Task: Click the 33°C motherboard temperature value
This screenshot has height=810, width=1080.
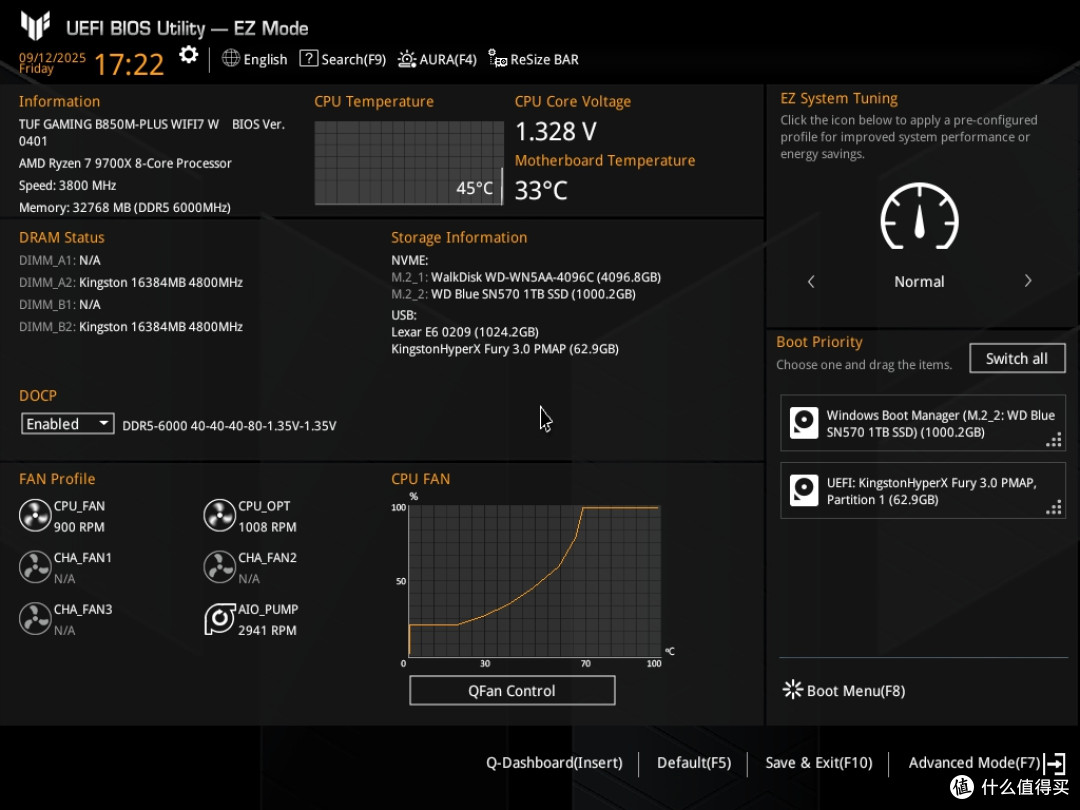Action: pos(541,190)
